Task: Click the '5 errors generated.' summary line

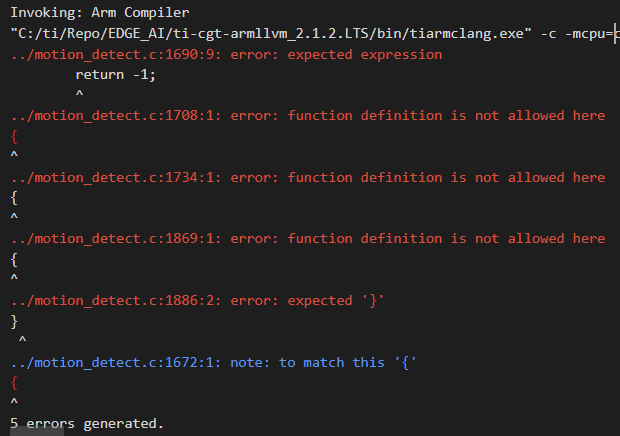Action: pos(87,424)
